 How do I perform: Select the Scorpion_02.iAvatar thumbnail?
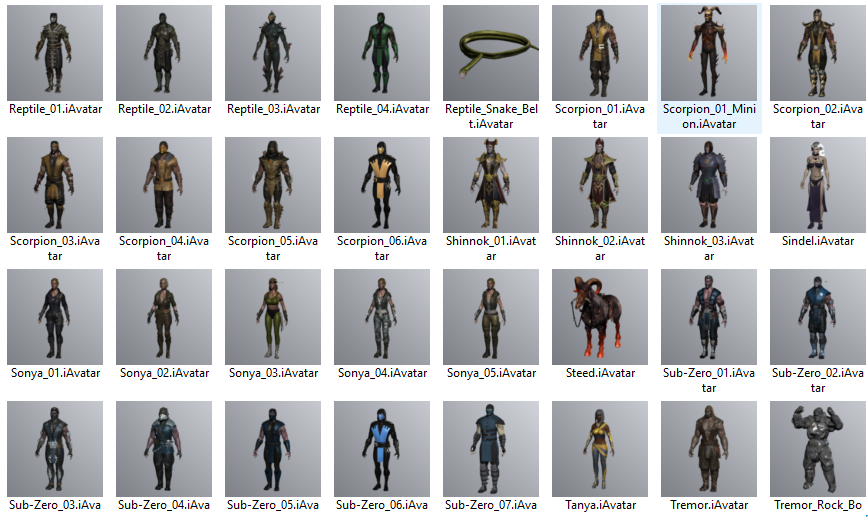pyautogui.click(x=818, y=53)
